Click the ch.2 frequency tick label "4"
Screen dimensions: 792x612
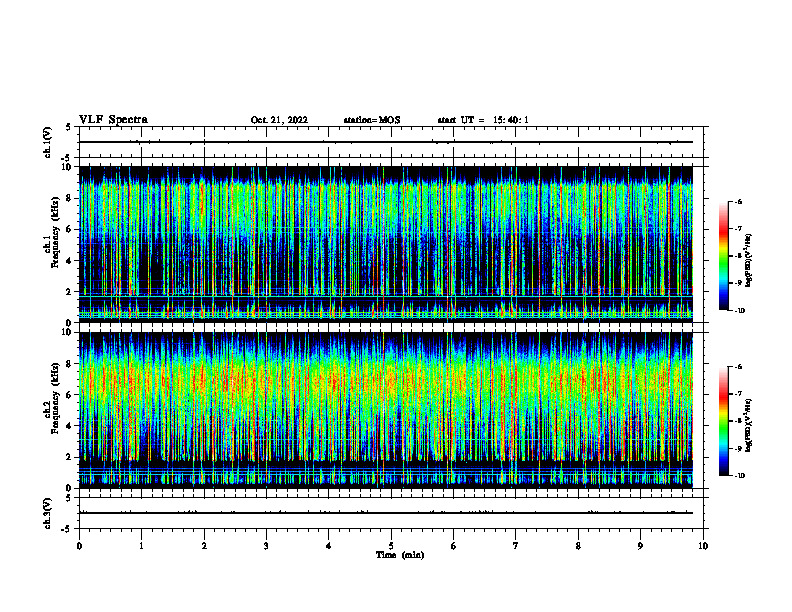coord(70,426)
